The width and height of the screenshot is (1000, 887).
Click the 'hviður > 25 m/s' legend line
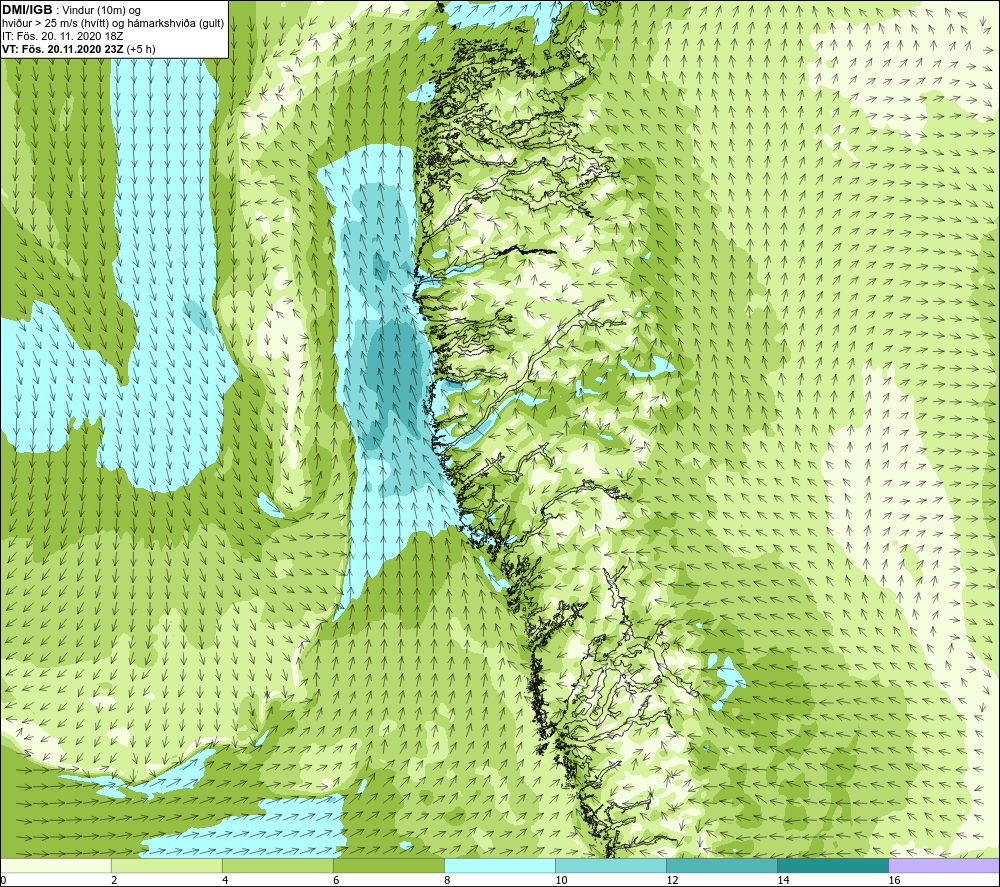113,24
